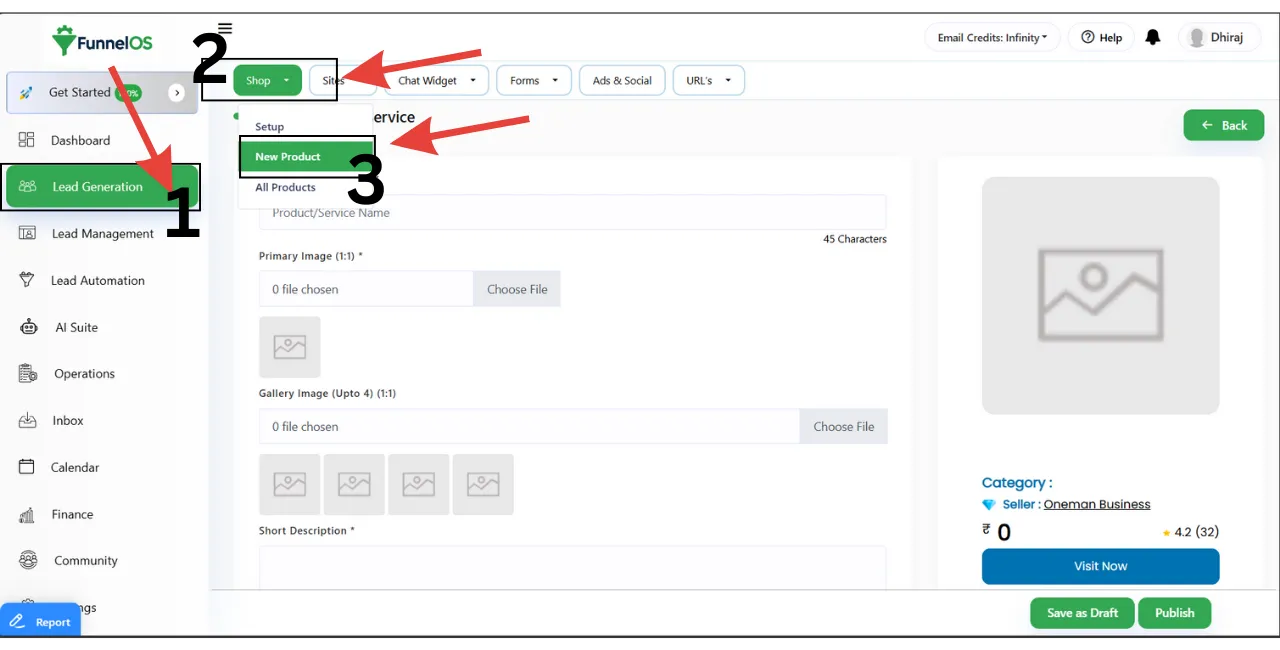Select New Product from Shop menu
The image size is (1280, 650).
point(288,157)
